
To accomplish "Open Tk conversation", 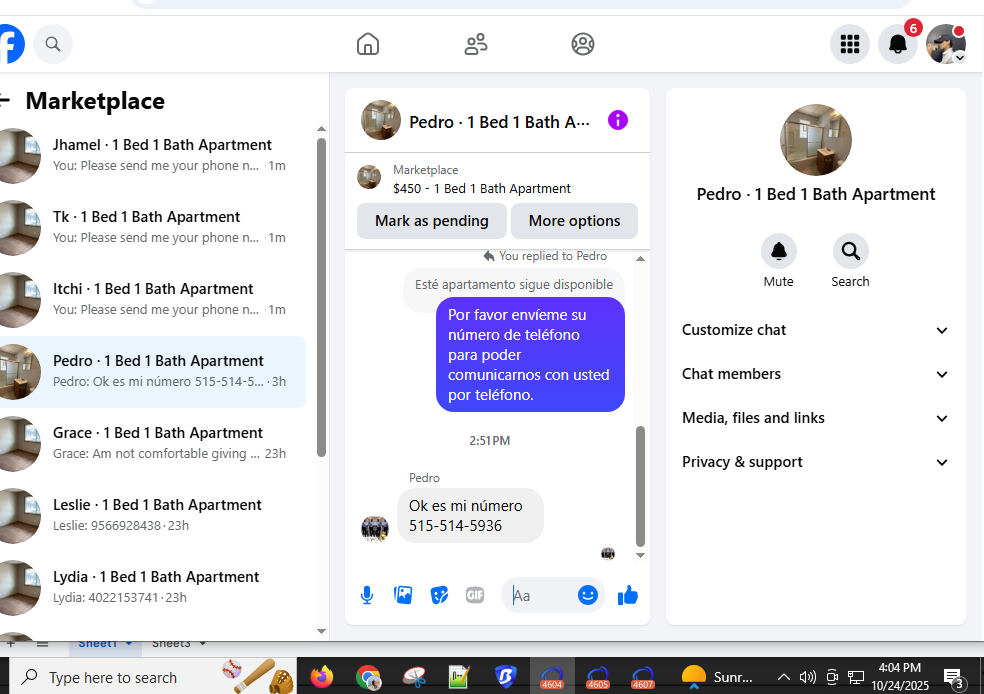I will coord(152,227).
